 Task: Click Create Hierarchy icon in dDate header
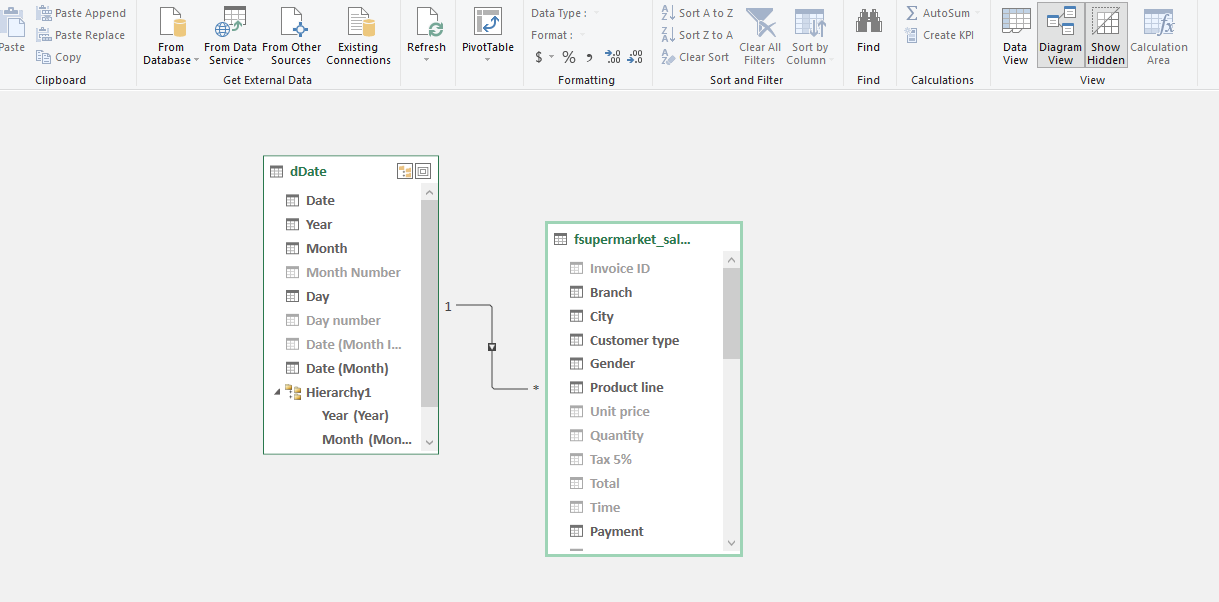[x=405, y=171]
